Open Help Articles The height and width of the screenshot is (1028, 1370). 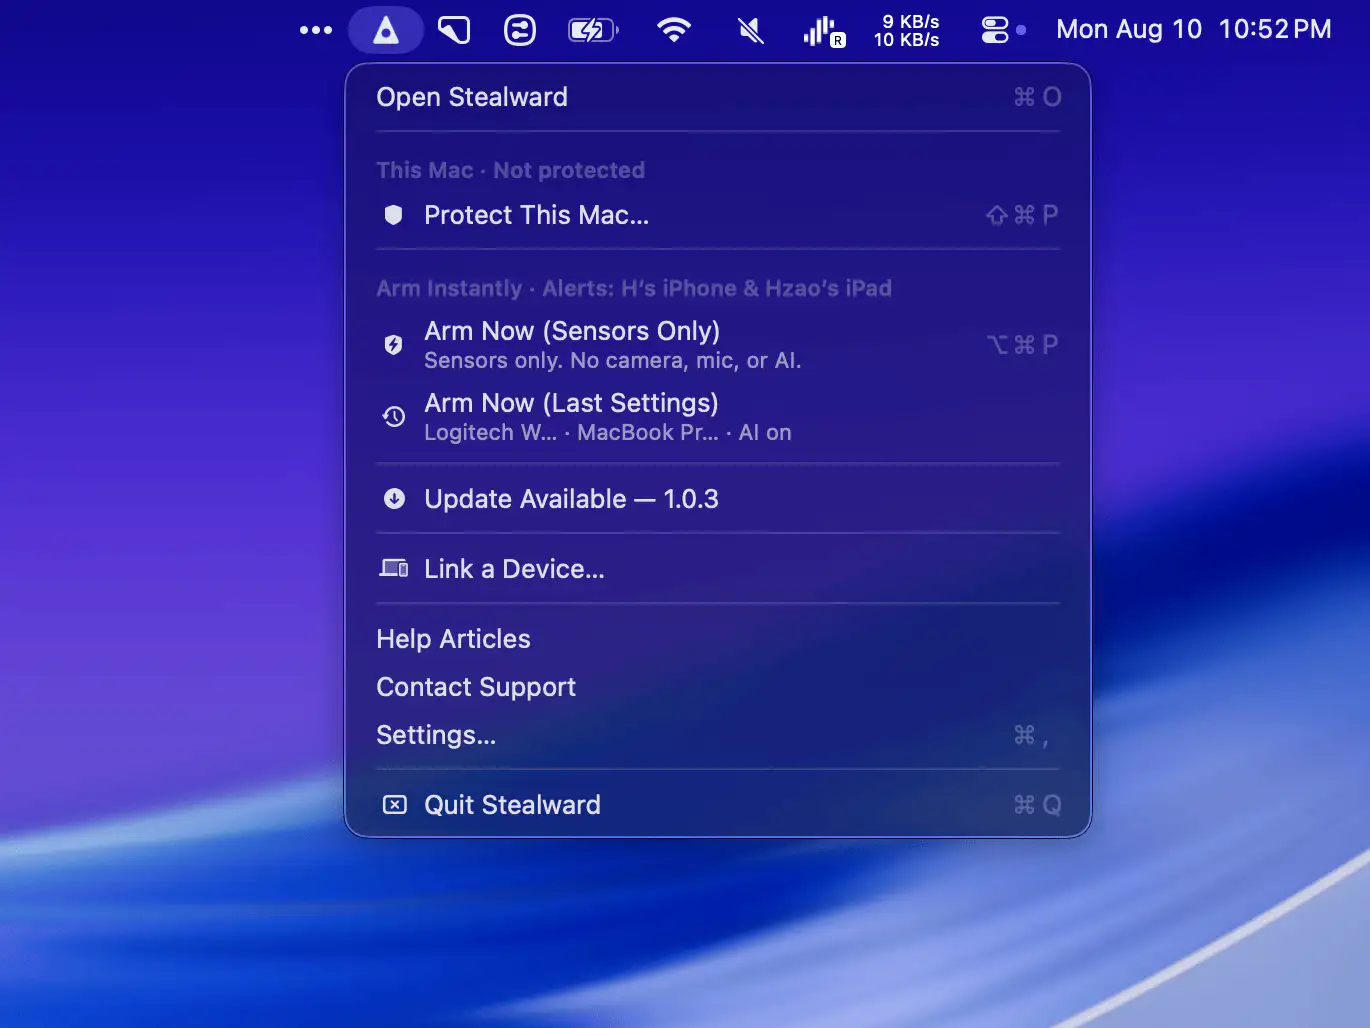(718, 639)
